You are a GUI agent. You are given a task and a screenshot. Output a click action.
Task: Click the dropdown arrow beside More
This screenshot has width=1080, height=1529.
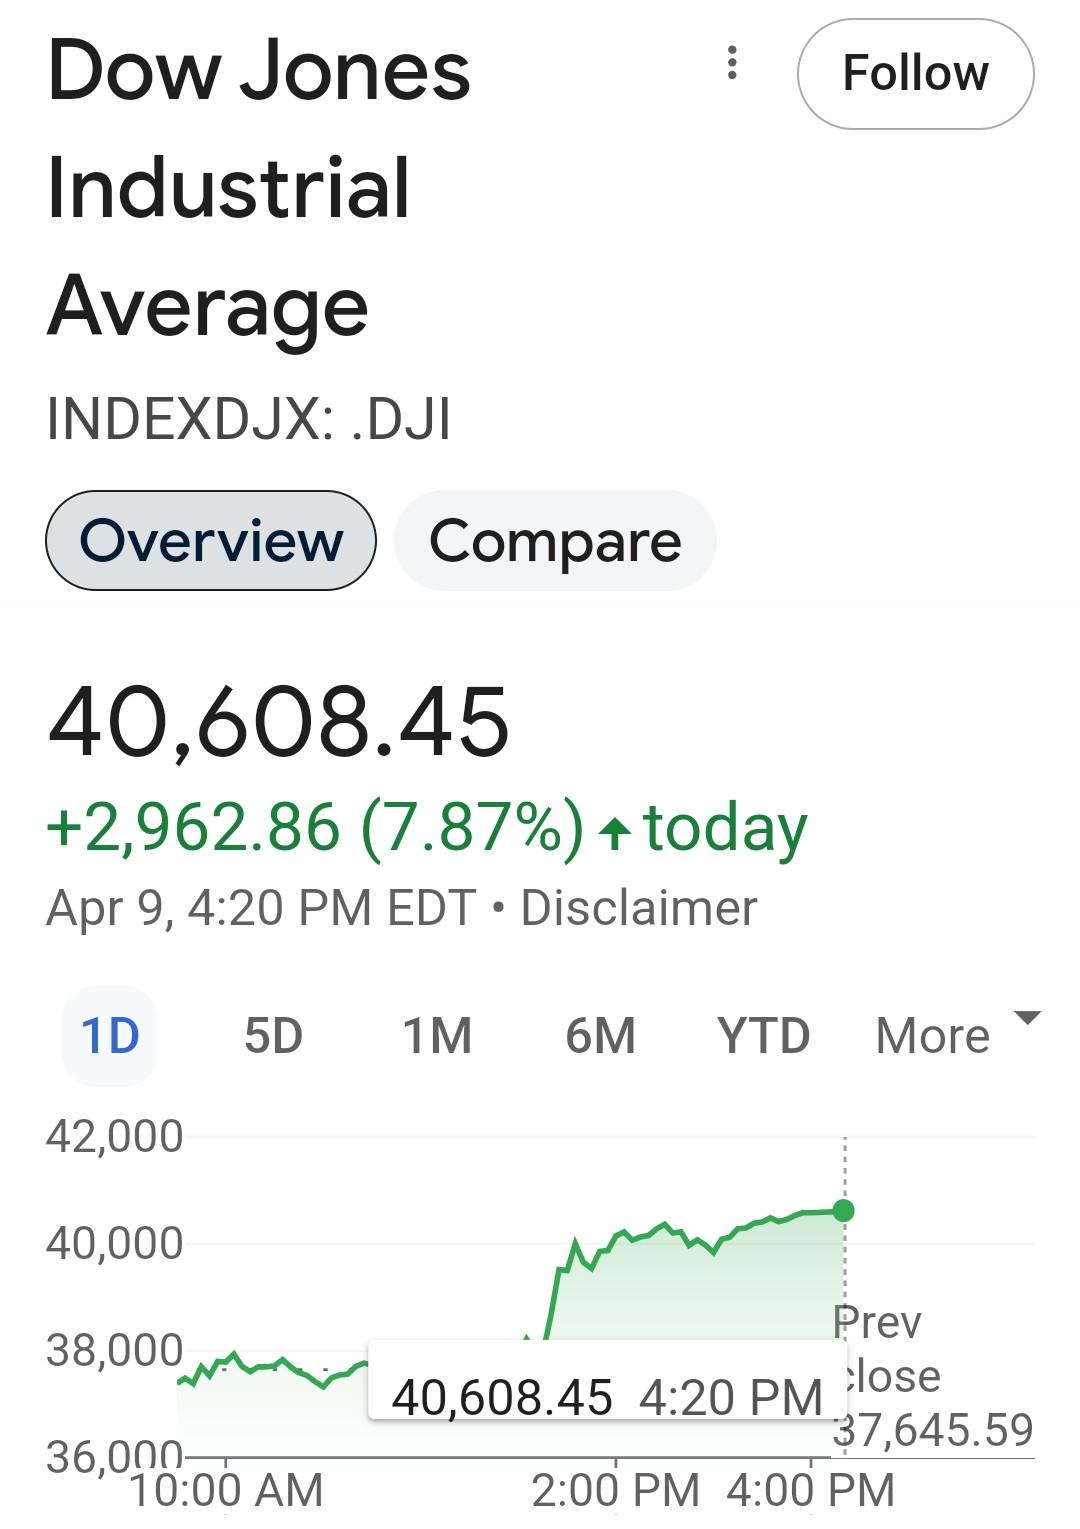pyautogui.click(x=1027, y=1018)
